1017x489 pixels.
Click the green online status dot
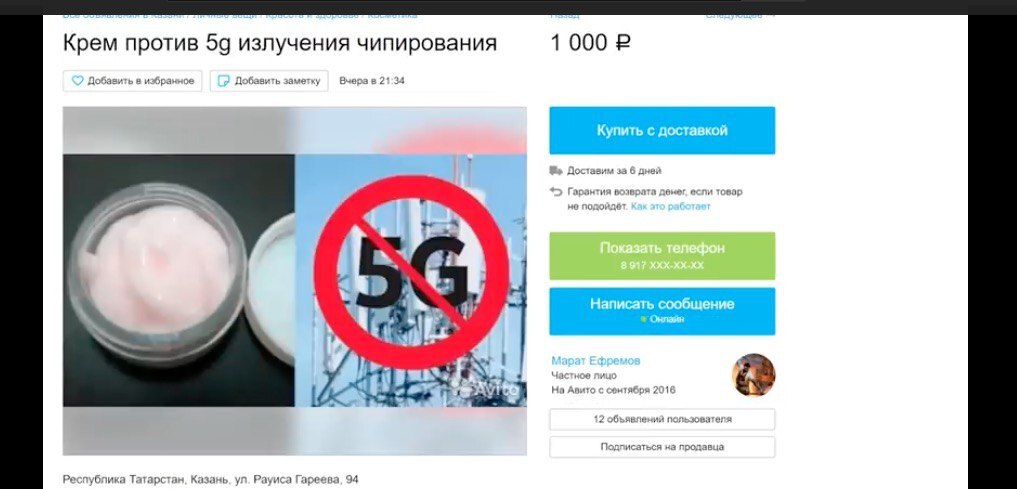[x=643, y=319]
